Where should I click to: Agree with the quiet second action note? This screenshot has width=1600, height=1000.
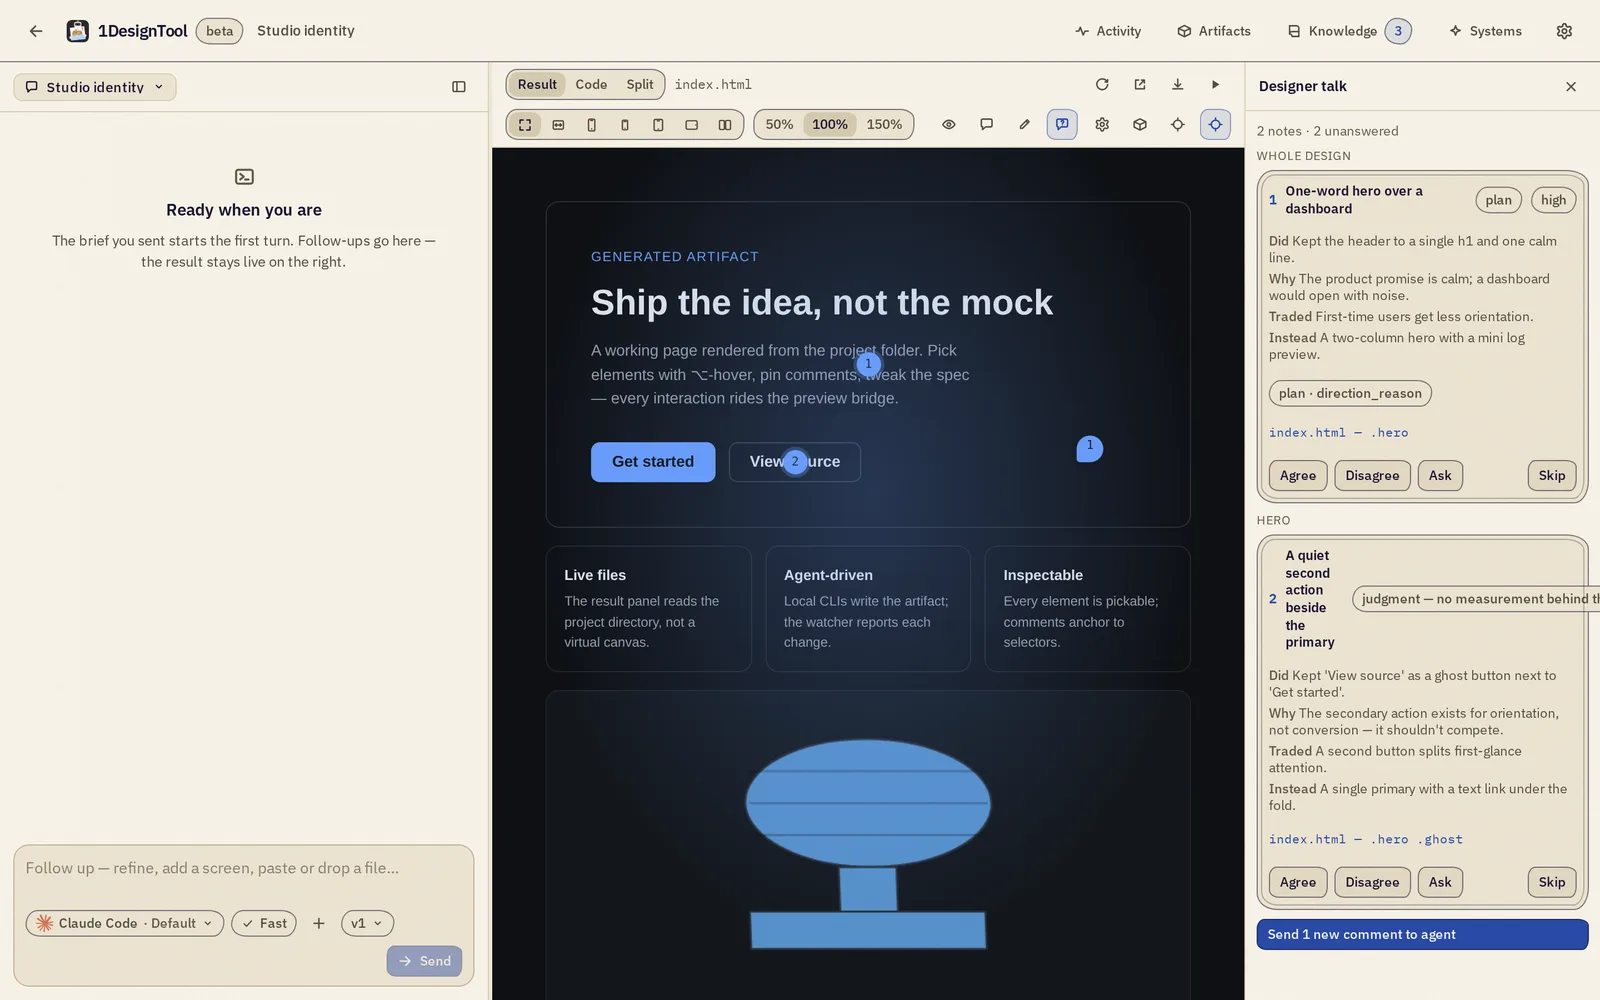(1298, 882)
